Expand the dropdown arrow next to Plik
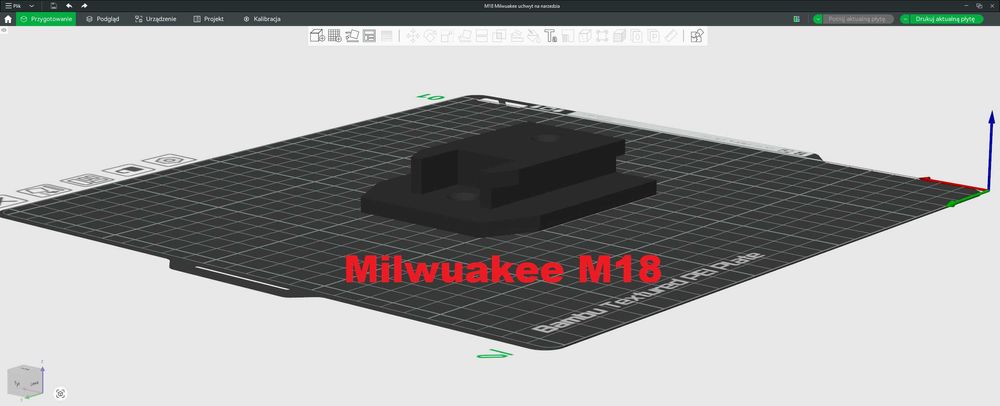Image resolution: width=1000 pixels, height=406 pixels. pos(32,6)
